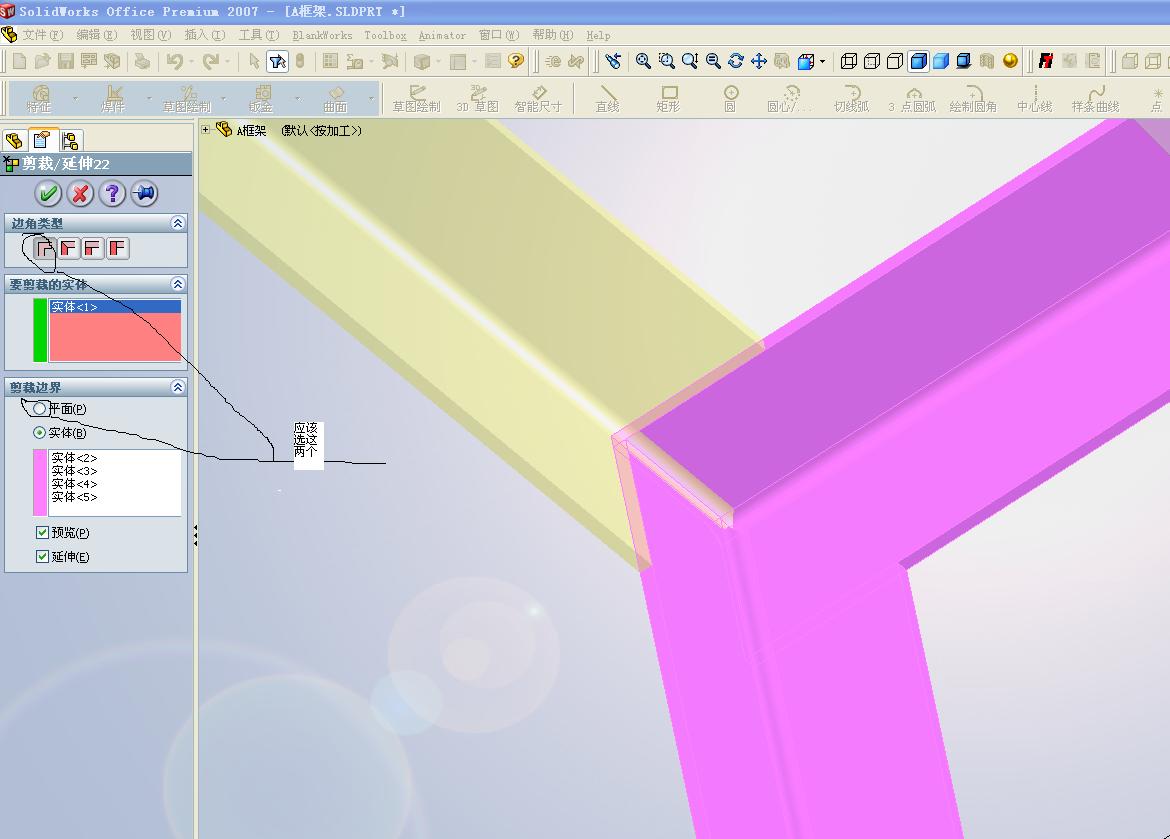Open help via purple question mark
The image size is (1170, 839).
[113, 194]
